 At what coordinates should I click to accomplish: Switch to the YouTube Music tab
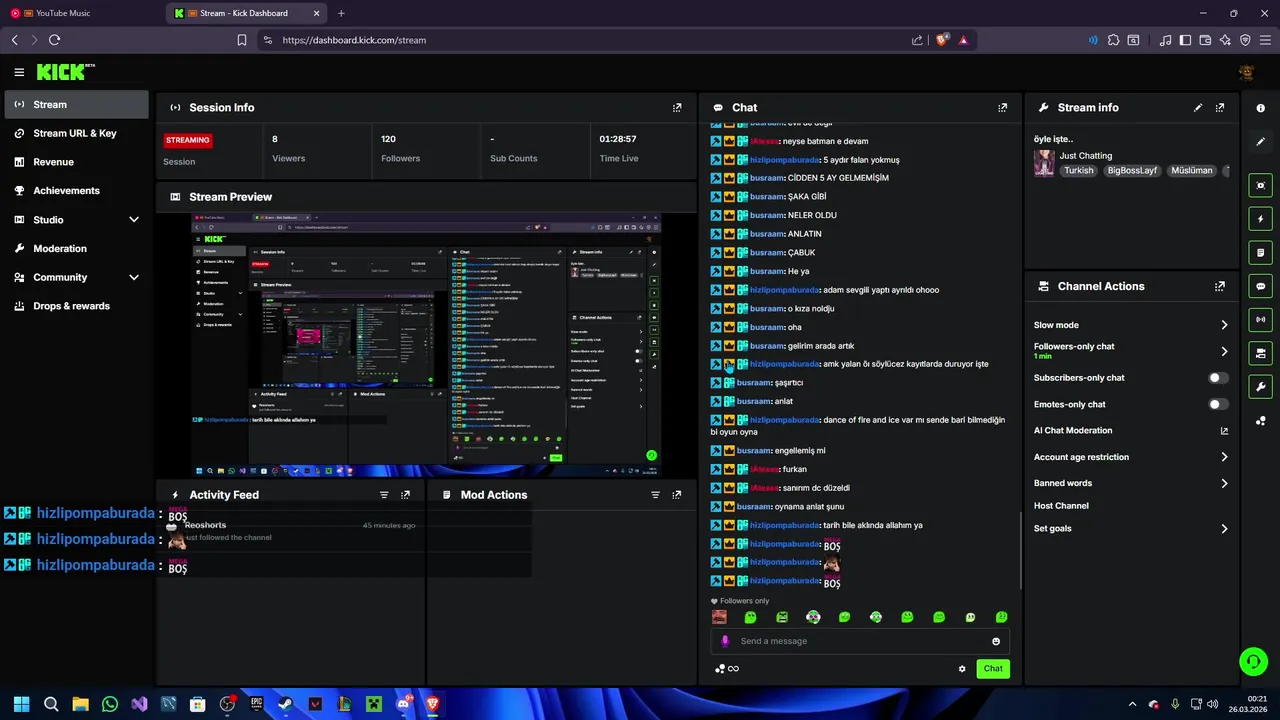tap(80, 13)
